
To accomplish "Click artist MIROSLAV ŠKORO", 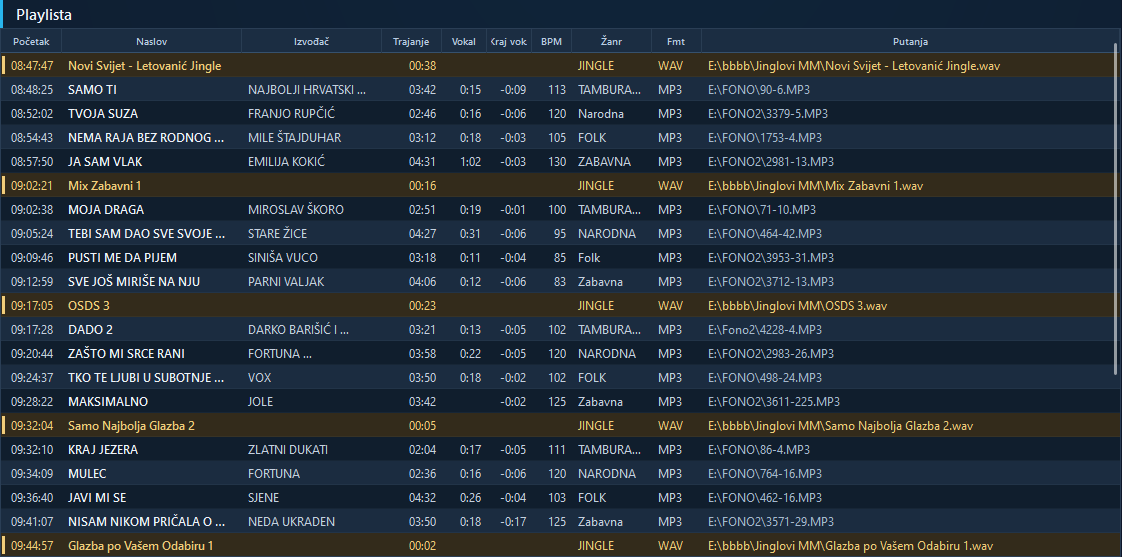I will pyautogui.click(x=296, y=210).
